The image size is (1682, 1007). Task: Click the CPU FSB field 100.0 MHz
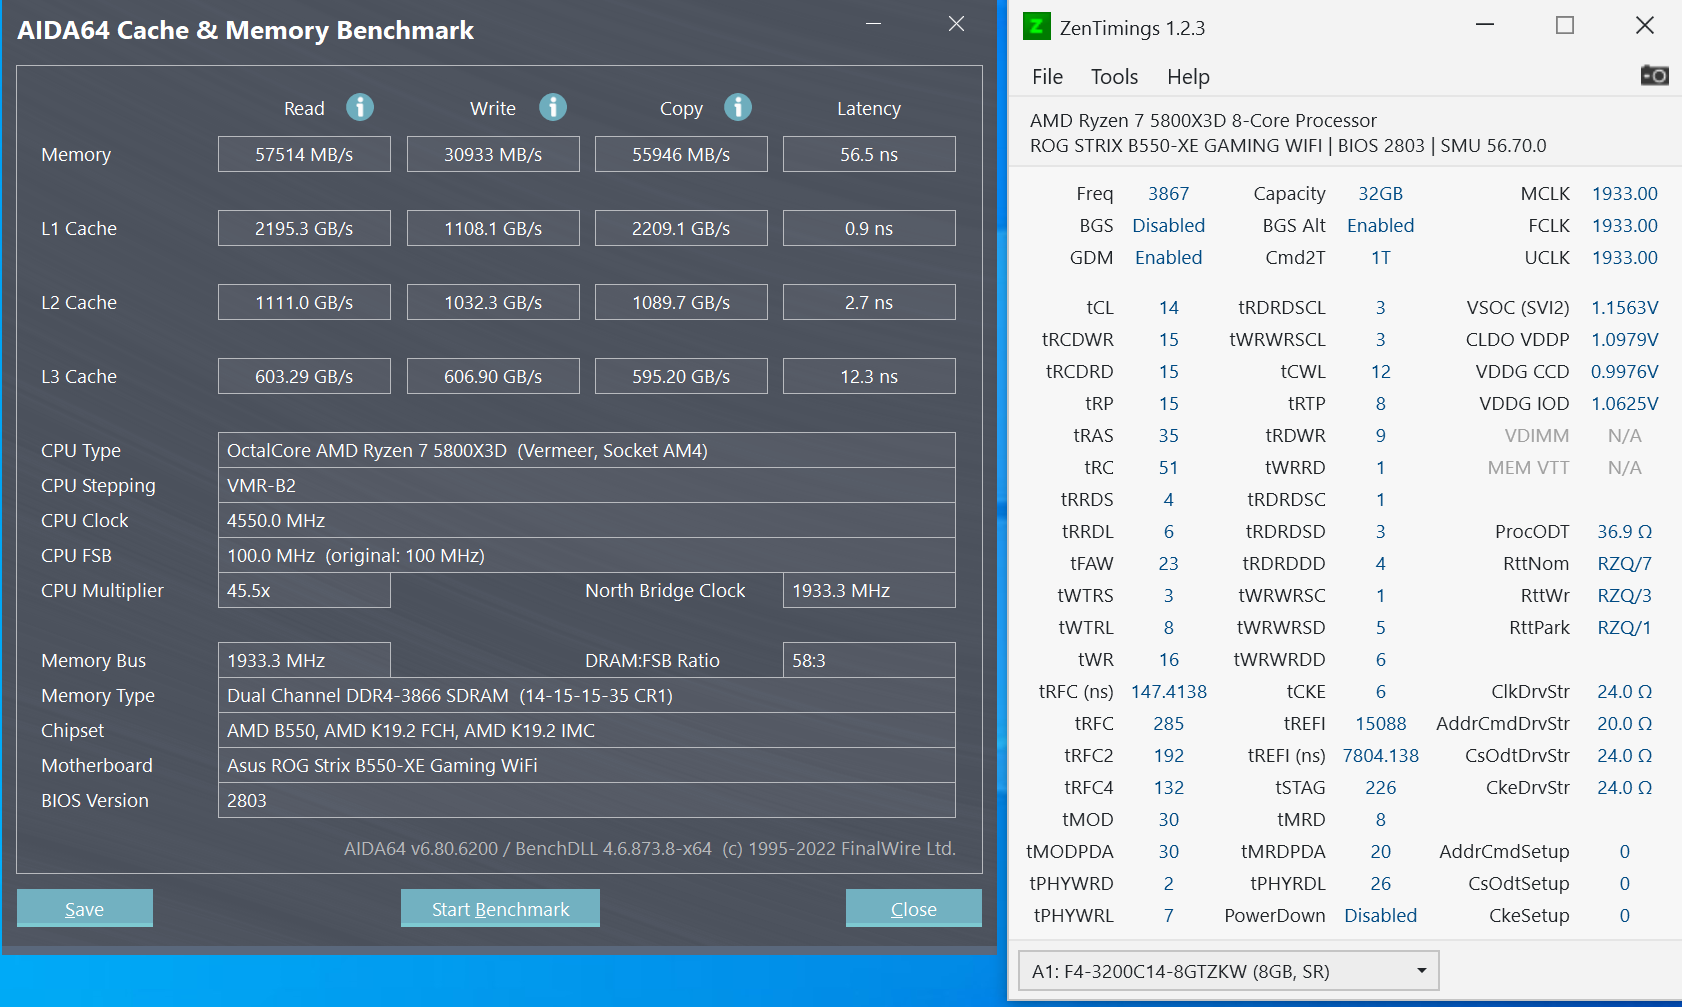[587, 555]
